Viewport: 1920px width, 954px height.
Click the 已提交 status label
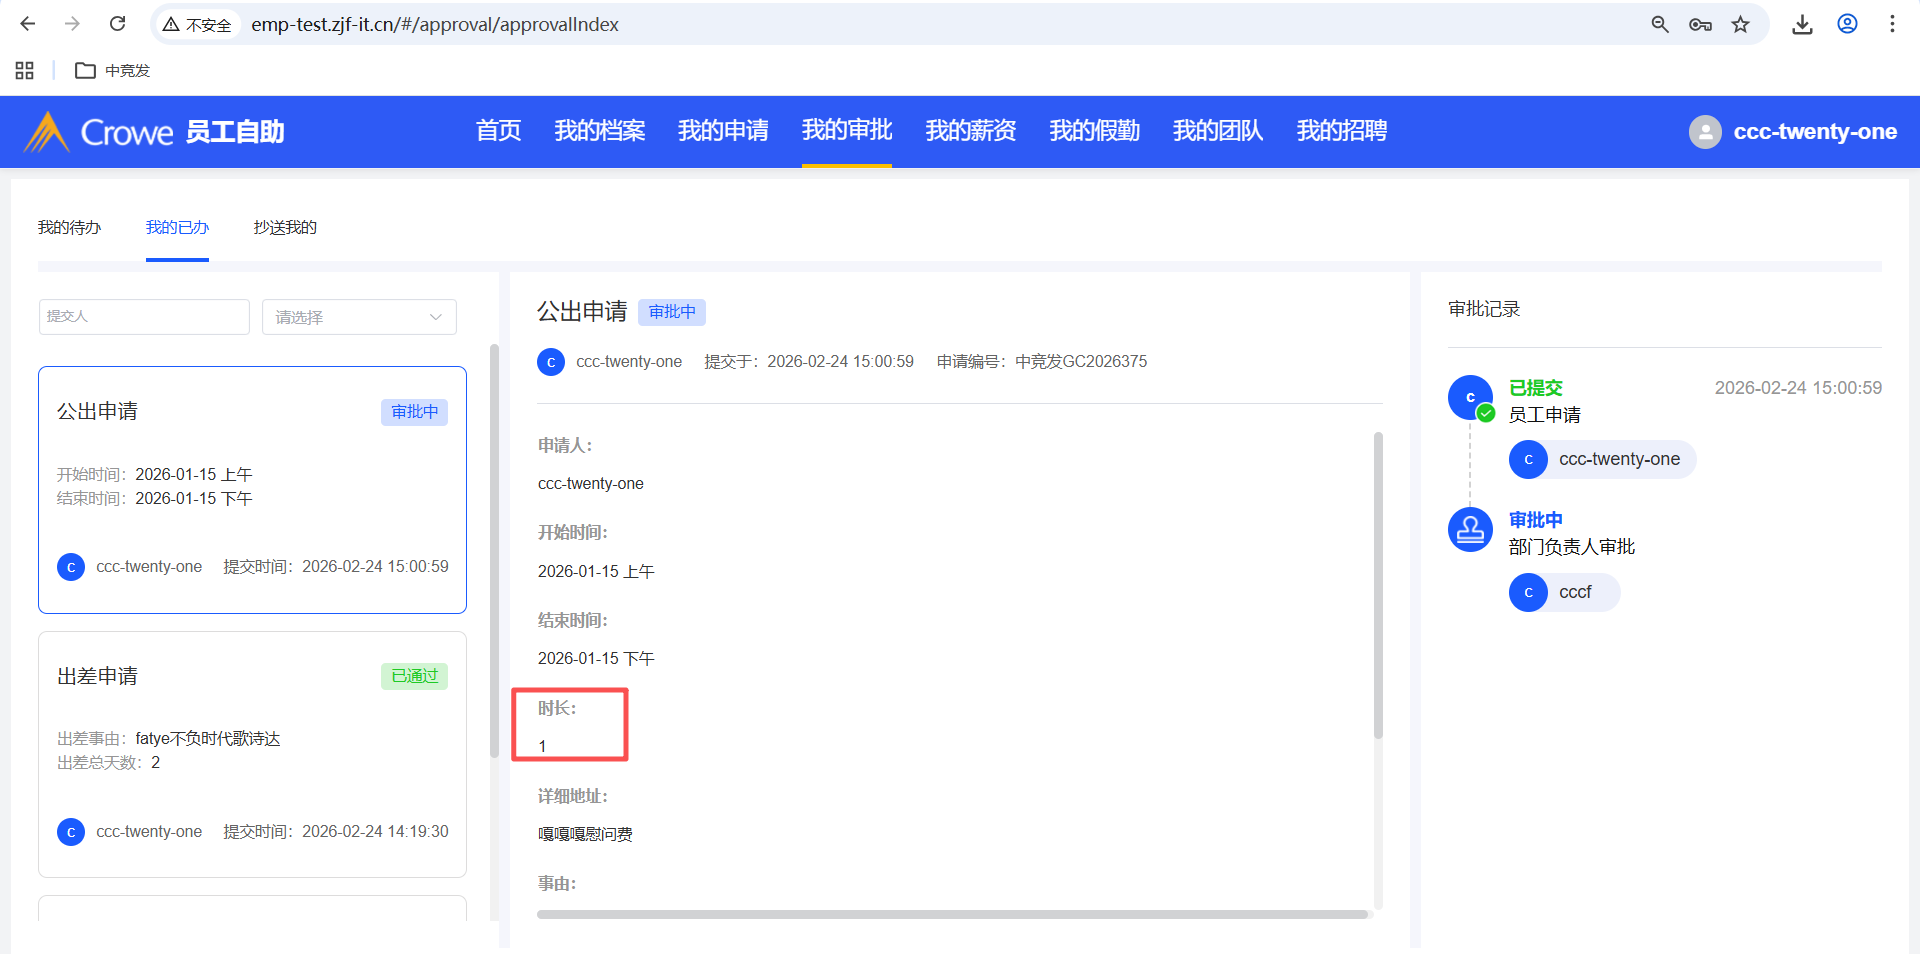coord(1535,388)
